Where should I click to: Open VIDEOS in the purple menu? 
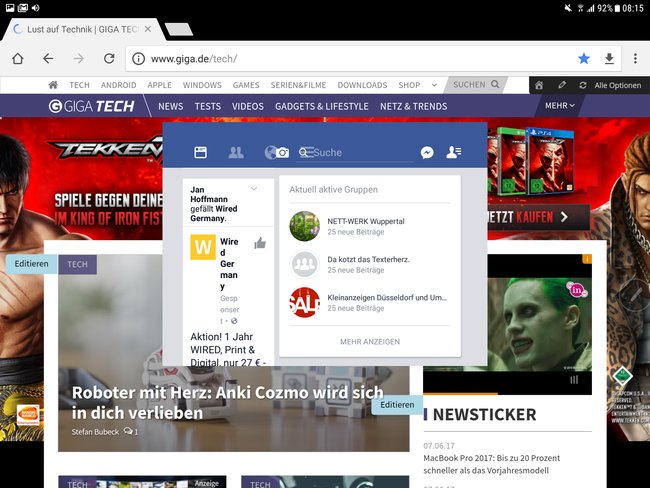pyautogui.click(x=247, y=107)
